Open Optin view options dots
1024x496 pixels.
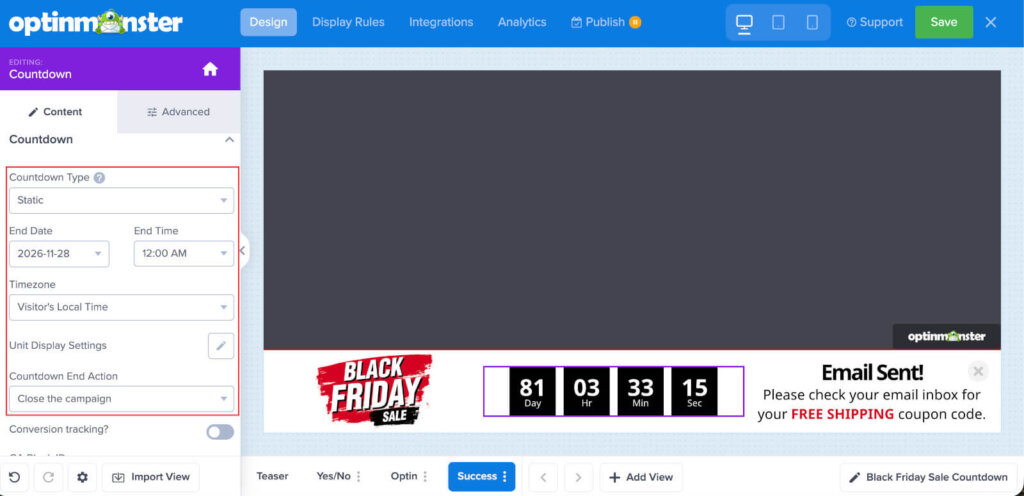[x=426, y=476]
